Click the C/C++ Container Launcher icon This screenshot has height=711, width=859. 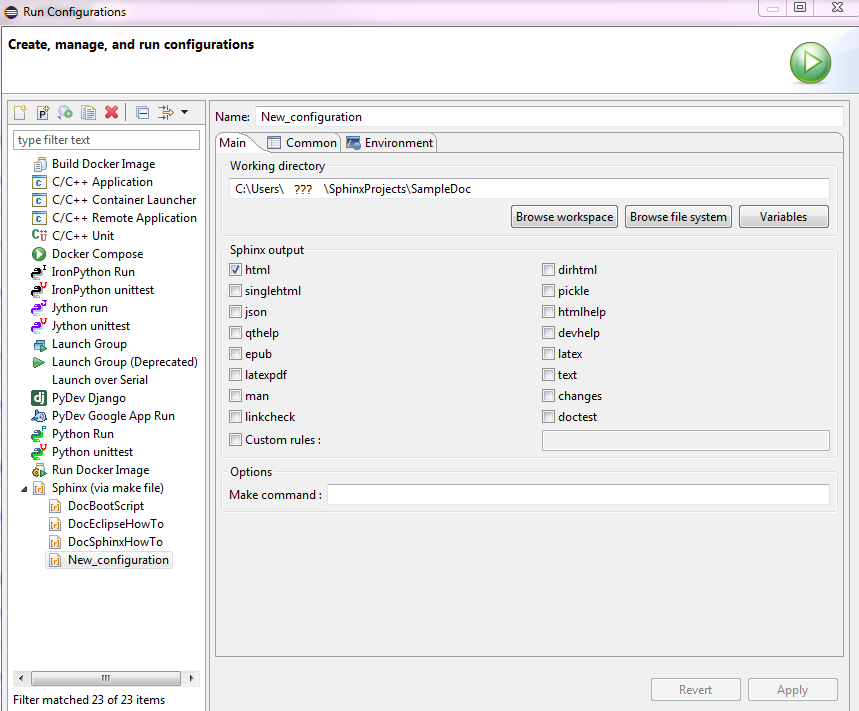coord(39,200)
